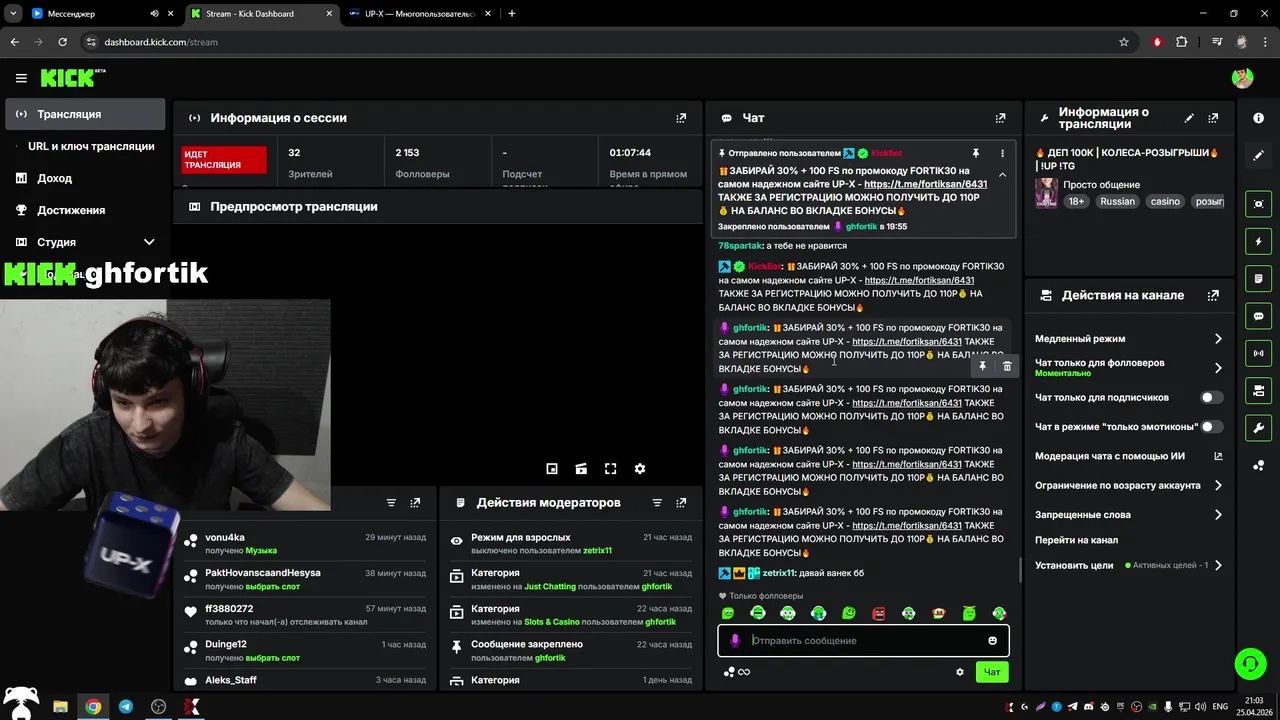This screenshot has width=1280, height=720.
Task: Open the Достижения sidebar page
Action: (85, 210)
